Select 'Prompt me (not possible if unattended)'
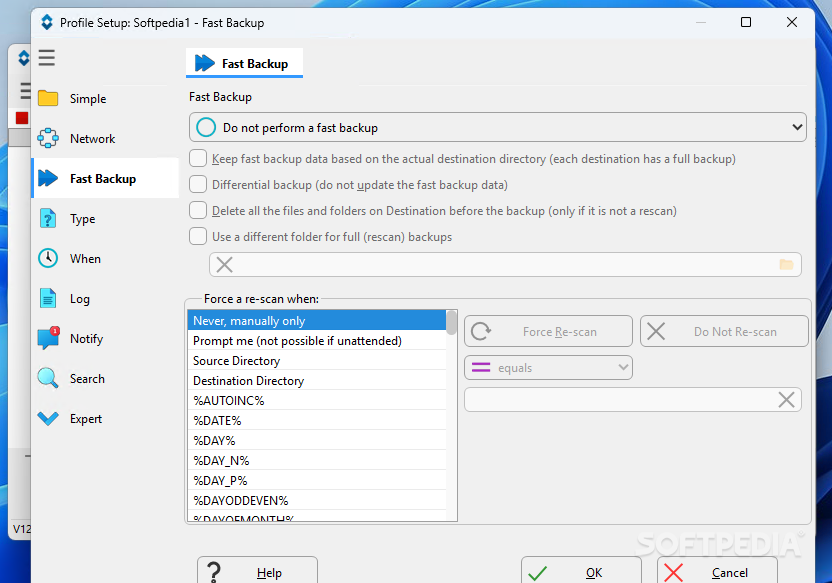 [317, 341]
